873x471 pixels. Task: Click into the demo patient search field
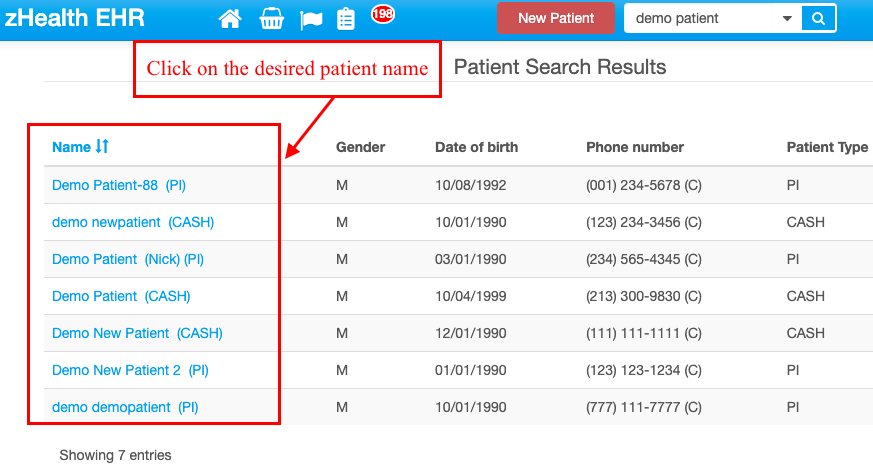(700, 18)
